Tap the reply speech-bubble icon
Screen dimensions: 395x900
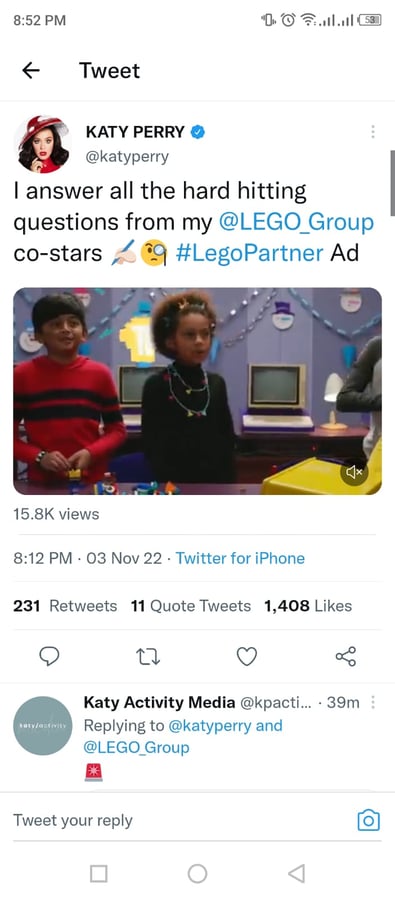coord(49,656)
